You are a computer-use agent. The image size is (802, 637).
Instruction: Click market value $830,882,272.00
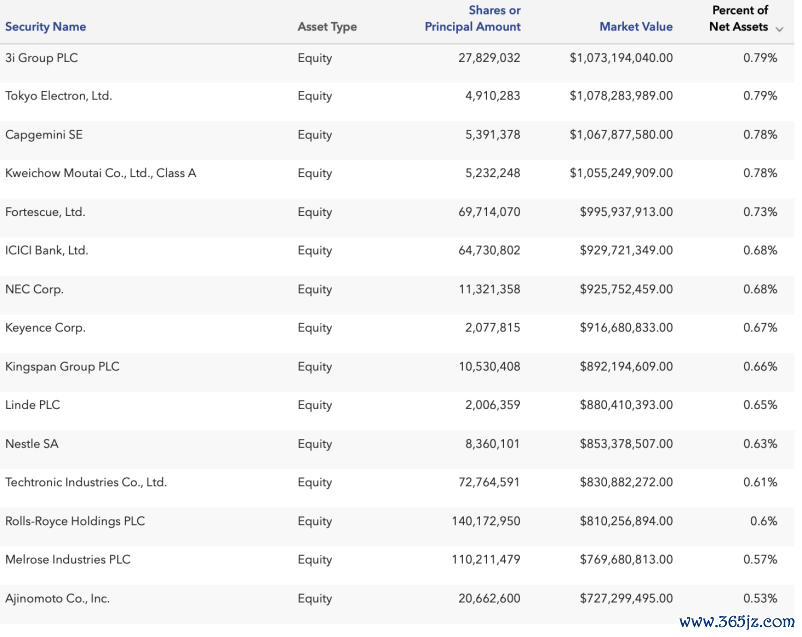coord(626,482)
